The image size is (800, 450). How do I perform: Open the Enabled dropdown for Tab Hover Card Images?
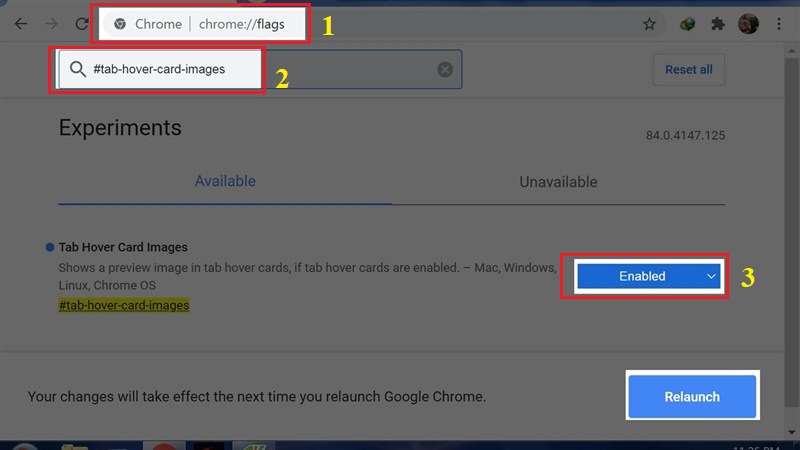click(x=648, y=276)
